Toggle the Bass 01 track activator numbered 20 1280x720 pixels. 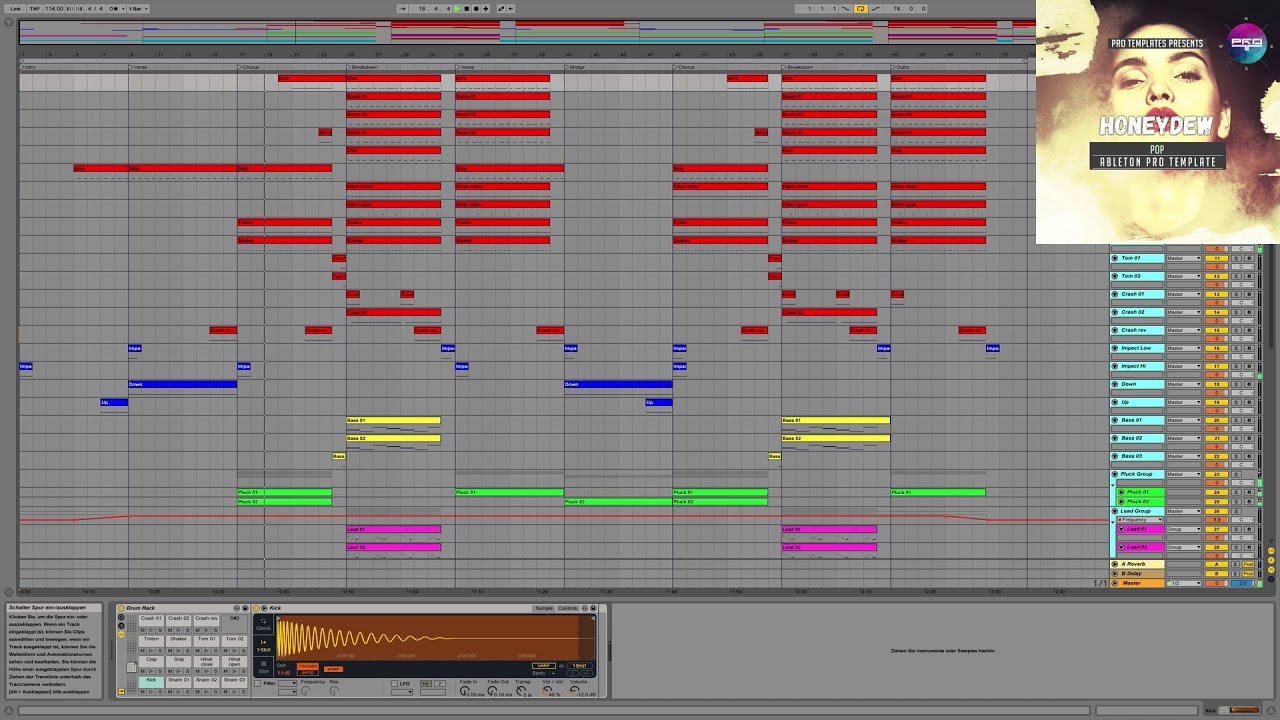pos(1217,420)
